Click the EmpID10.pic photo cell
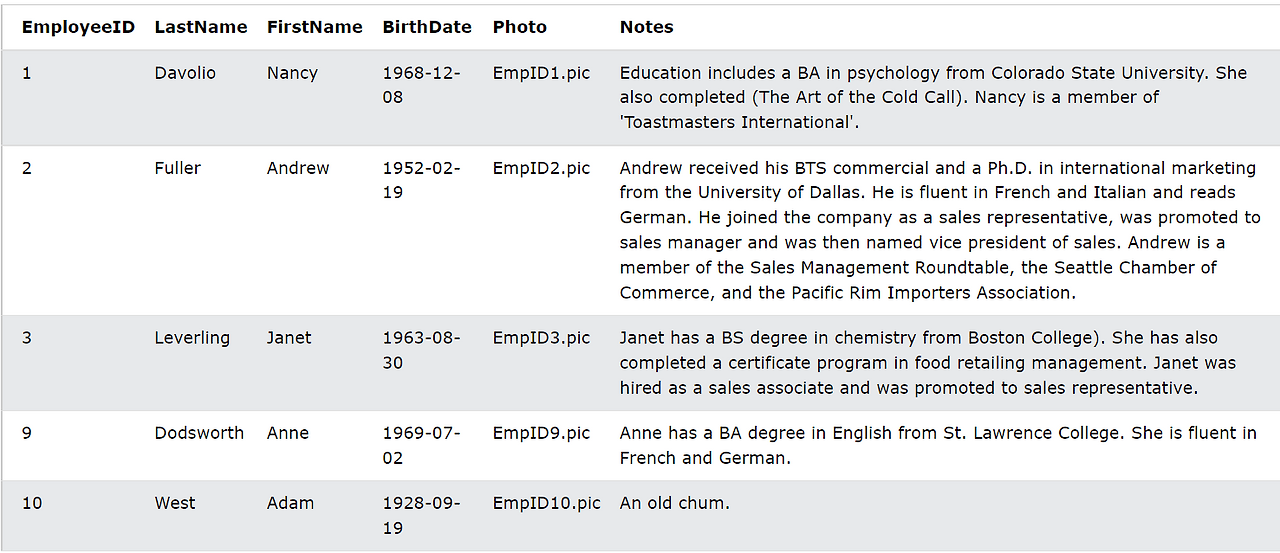 pyautogui.click(x=546, y=503)
